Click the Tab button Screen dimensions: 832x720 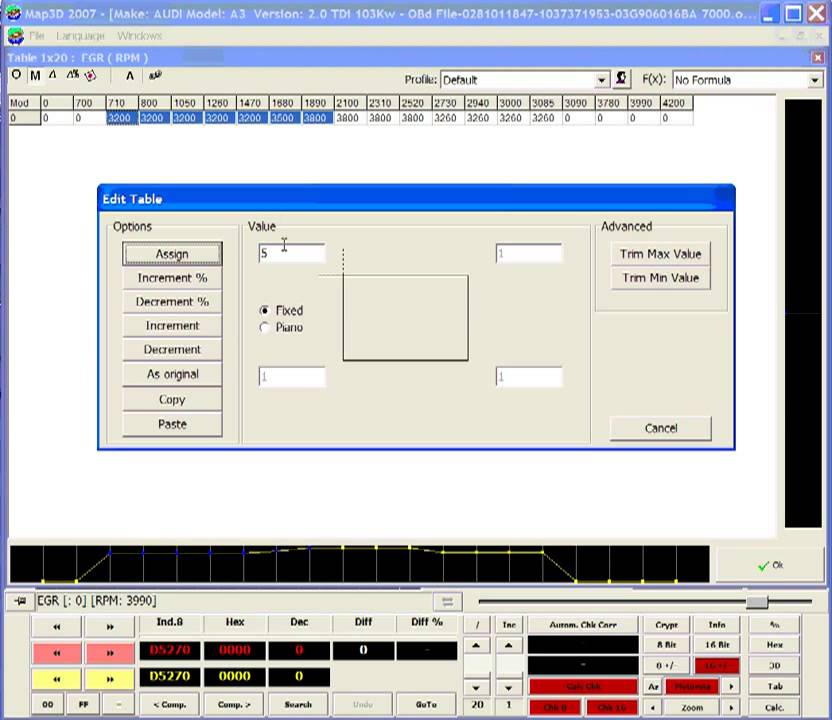tap(774, 686)
